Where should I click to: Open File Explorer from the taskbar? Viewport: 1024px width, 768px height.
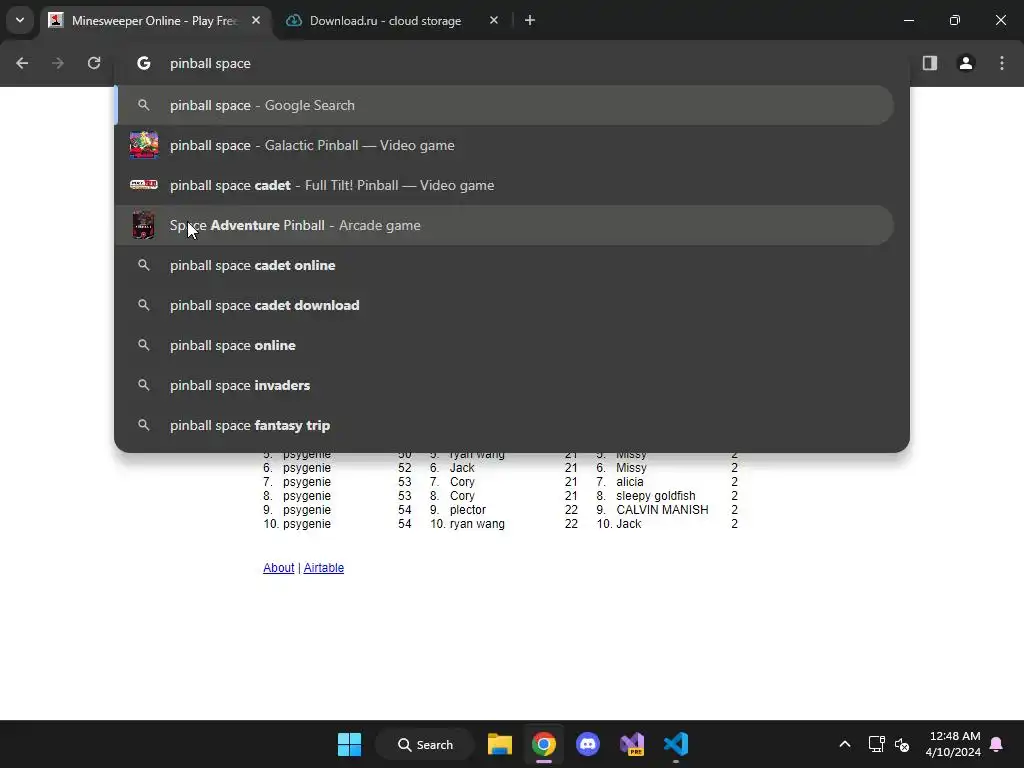point(500,744)
